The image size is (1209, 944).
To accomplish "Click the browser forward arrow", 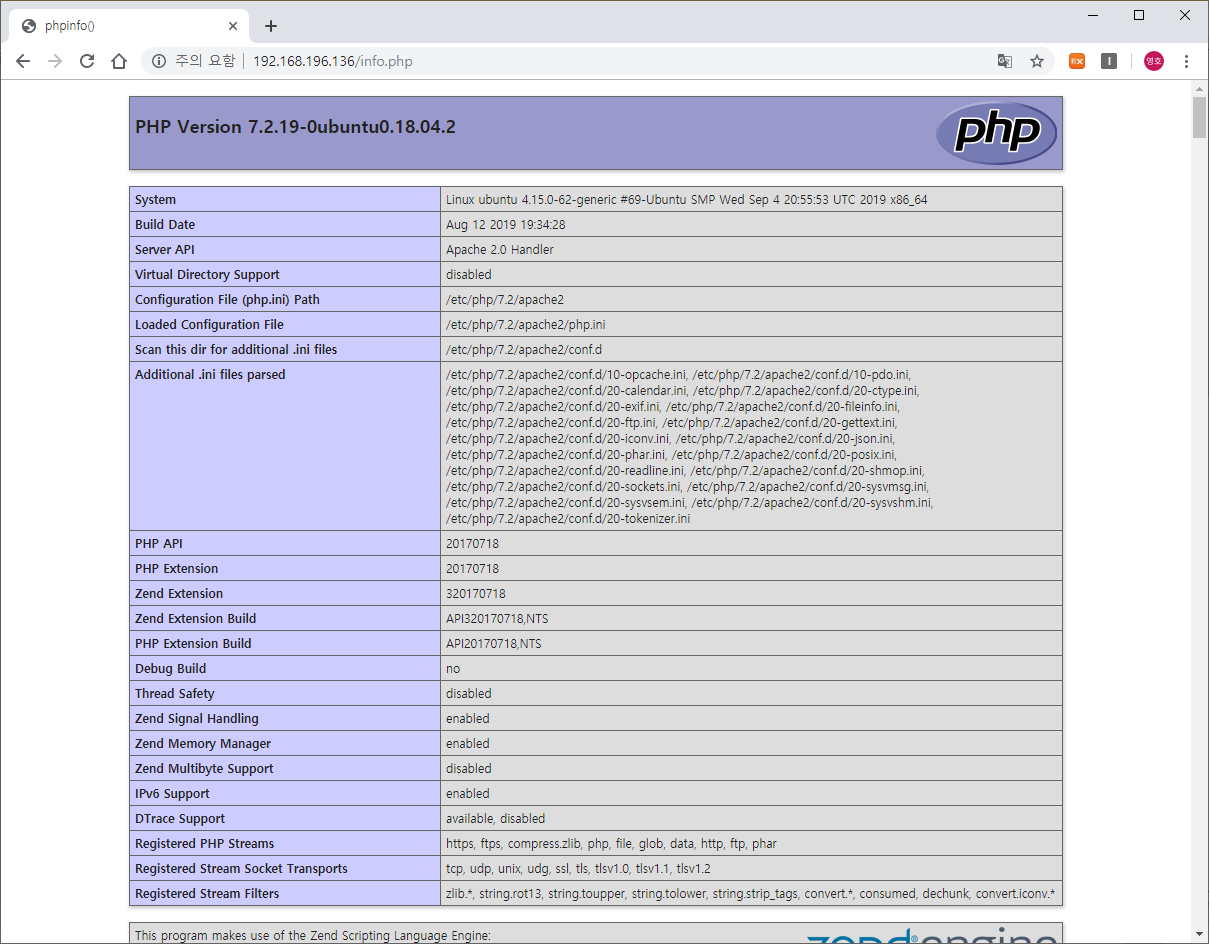I will (x=55, y=61).
